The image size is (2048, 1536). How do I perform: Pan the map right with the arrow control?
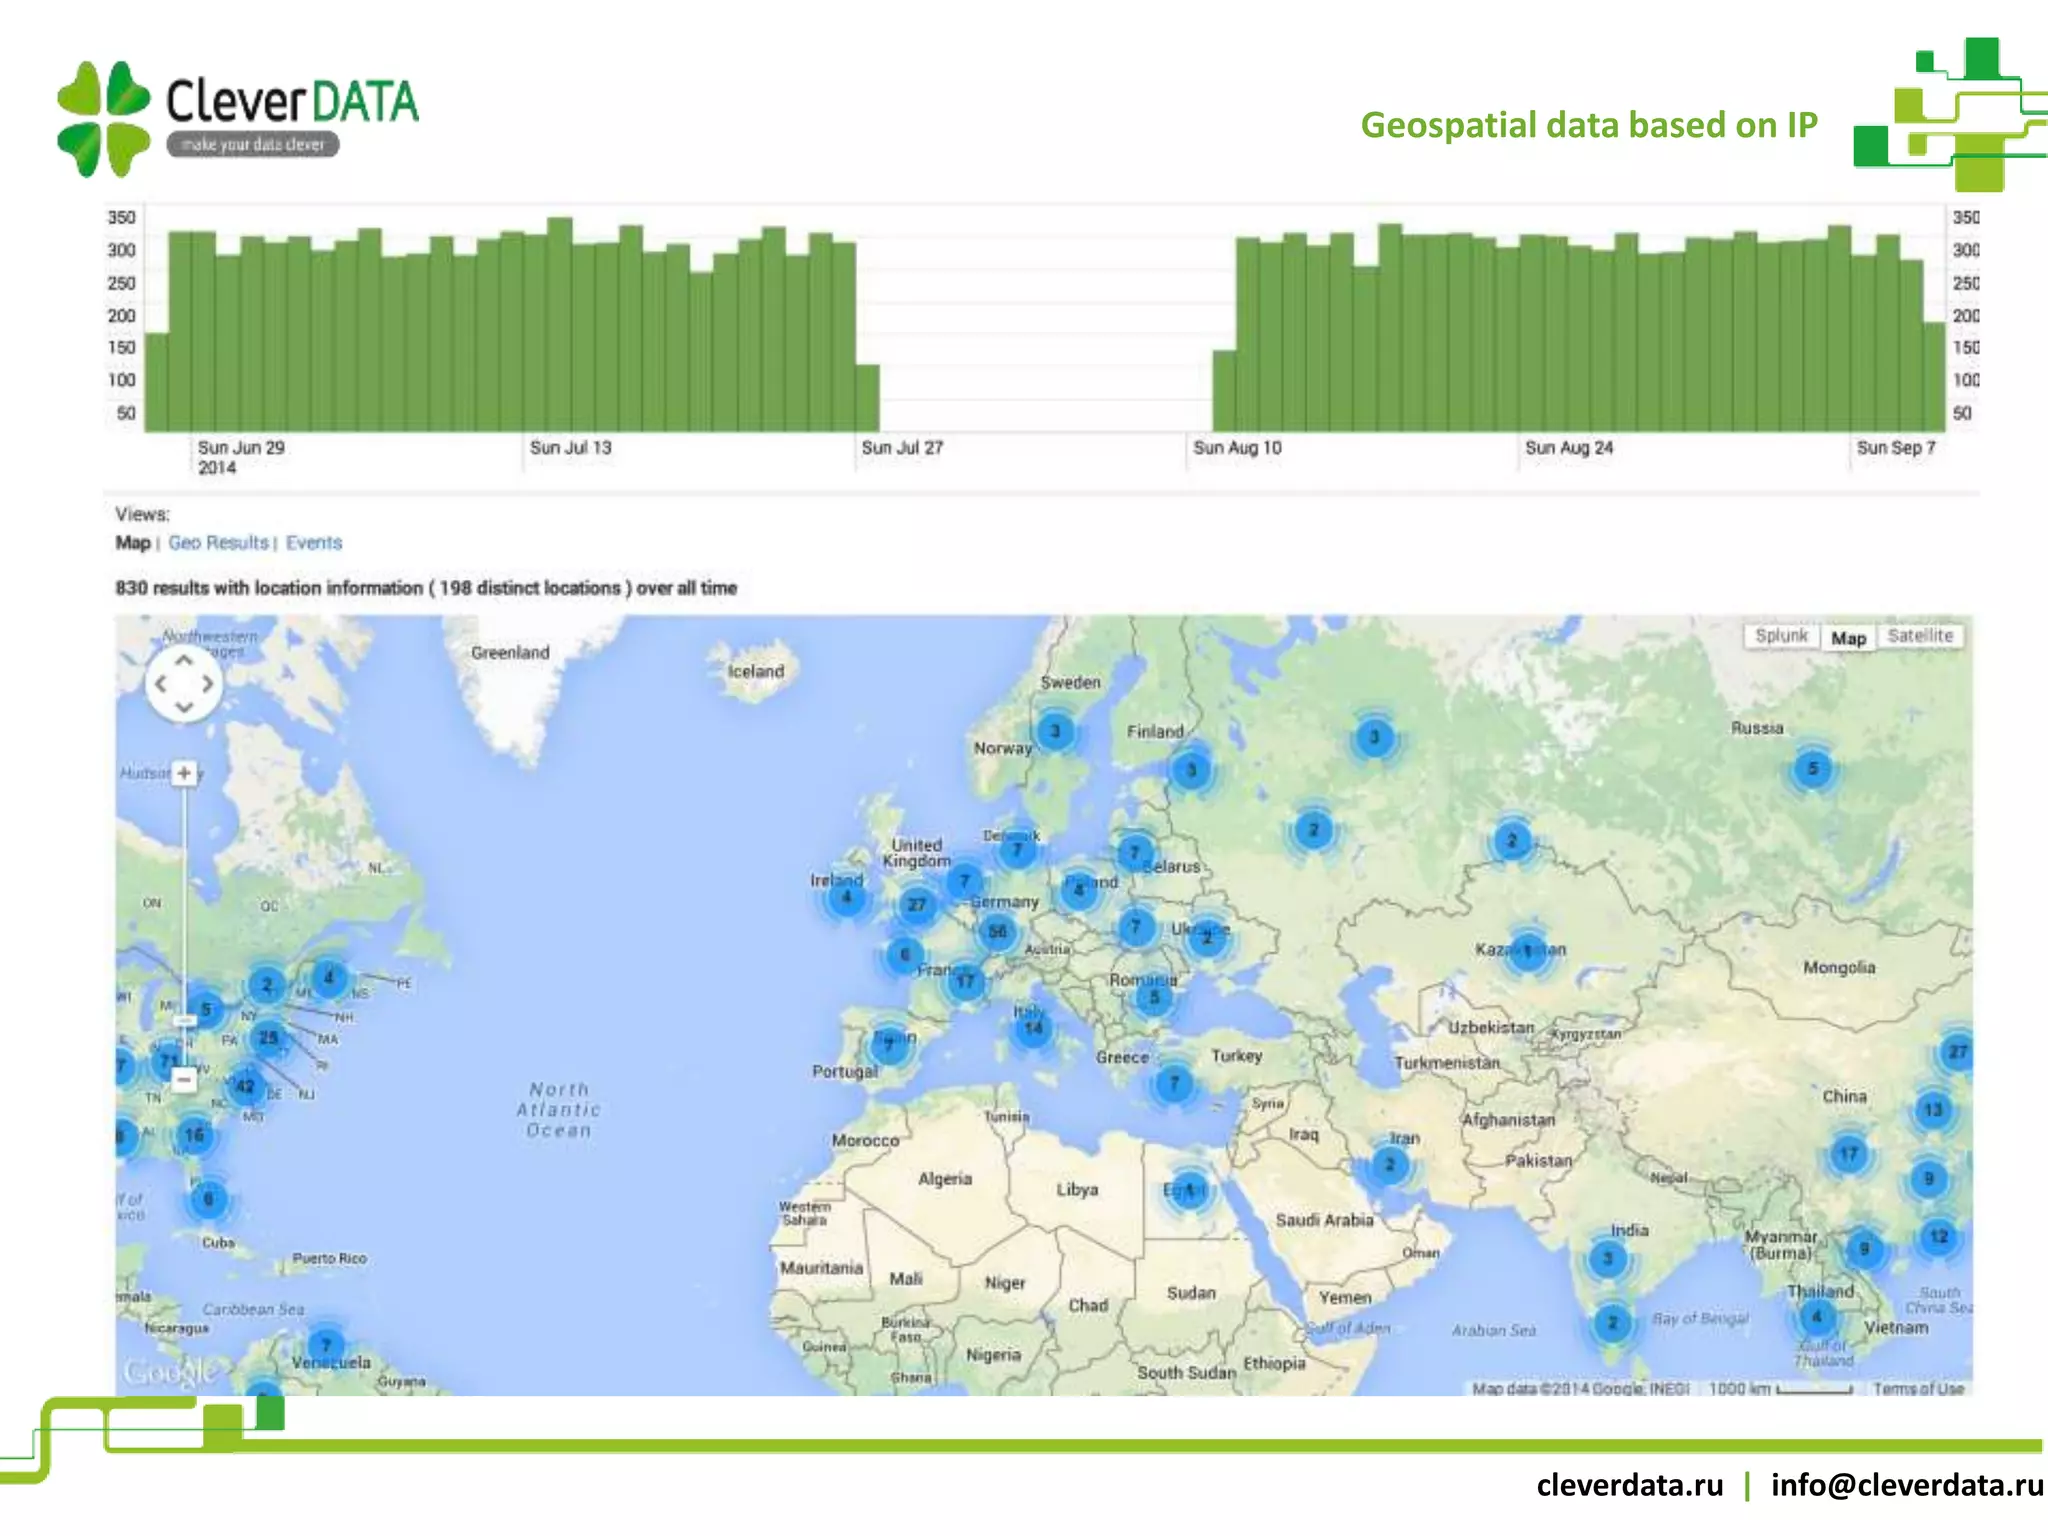click(x=207, y=684)
